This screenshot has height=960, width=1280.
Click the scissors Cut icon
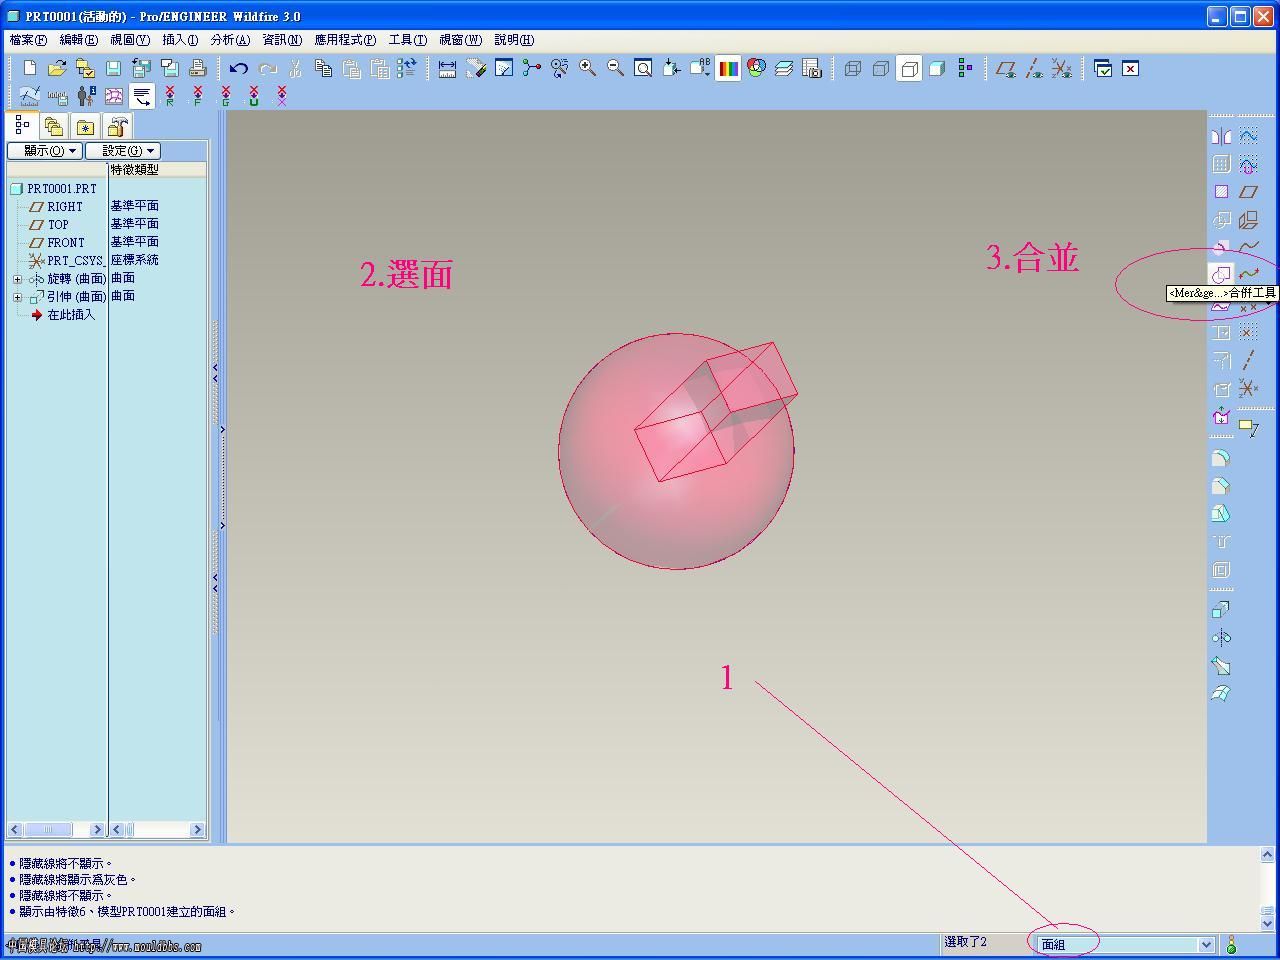pyautogui.click(x=295, y=68)
